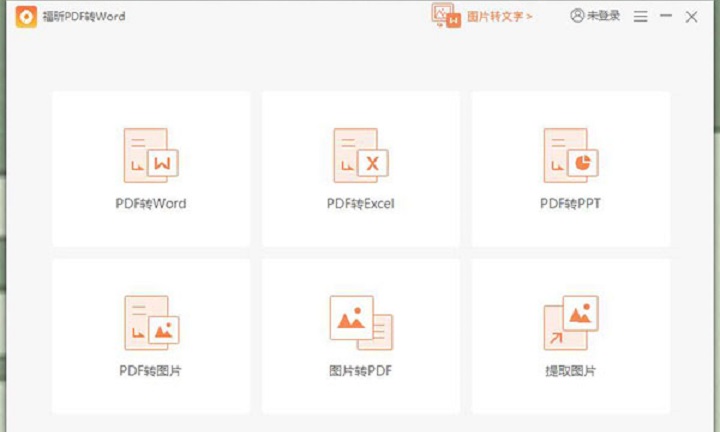
Task: Follow the 图片转文字 > link
Action: click(500, 17)
